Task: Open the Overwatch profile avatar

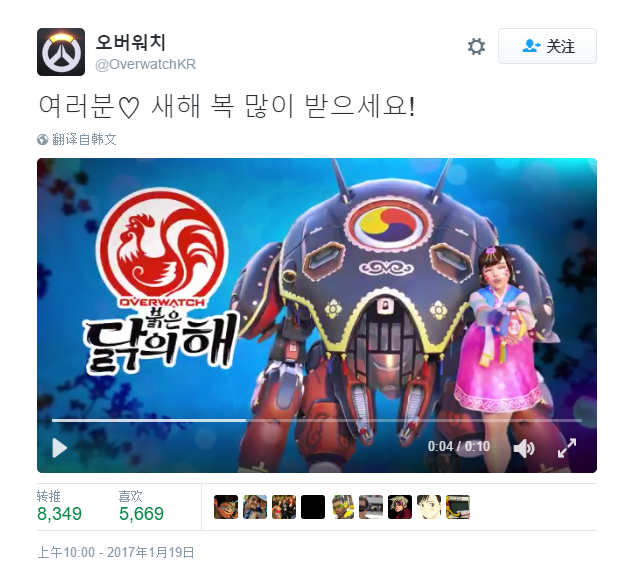Action: click(61, 52)
